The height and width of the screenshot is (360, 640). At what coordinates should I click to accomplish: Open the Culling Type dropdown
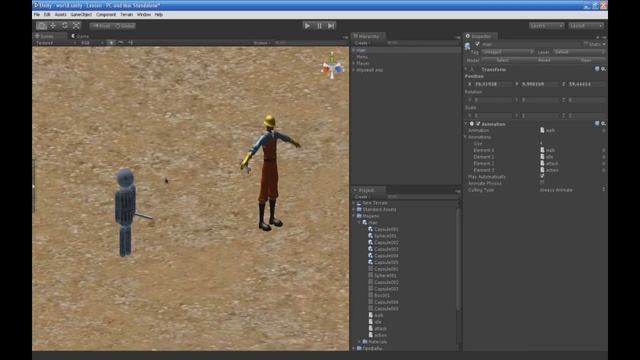pos(572,190)
